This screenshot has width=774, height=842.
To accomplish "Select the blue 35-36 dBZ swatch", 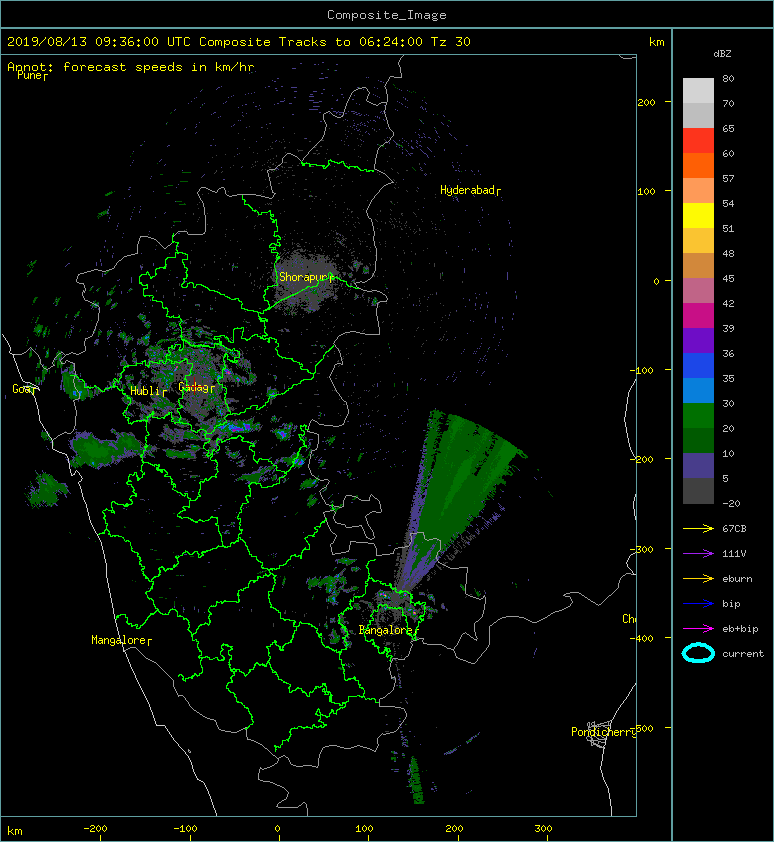I will click(698, 365).
